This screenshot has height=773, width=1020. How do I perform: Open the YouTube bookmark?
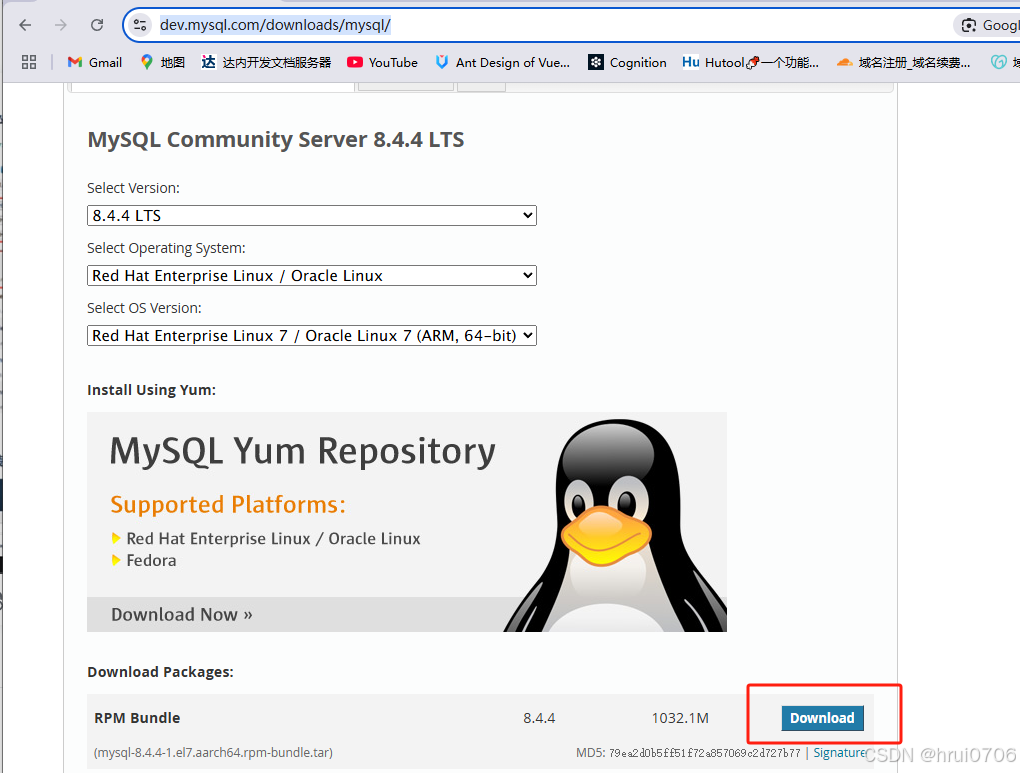pyautogui.click(x=382, y=62)
